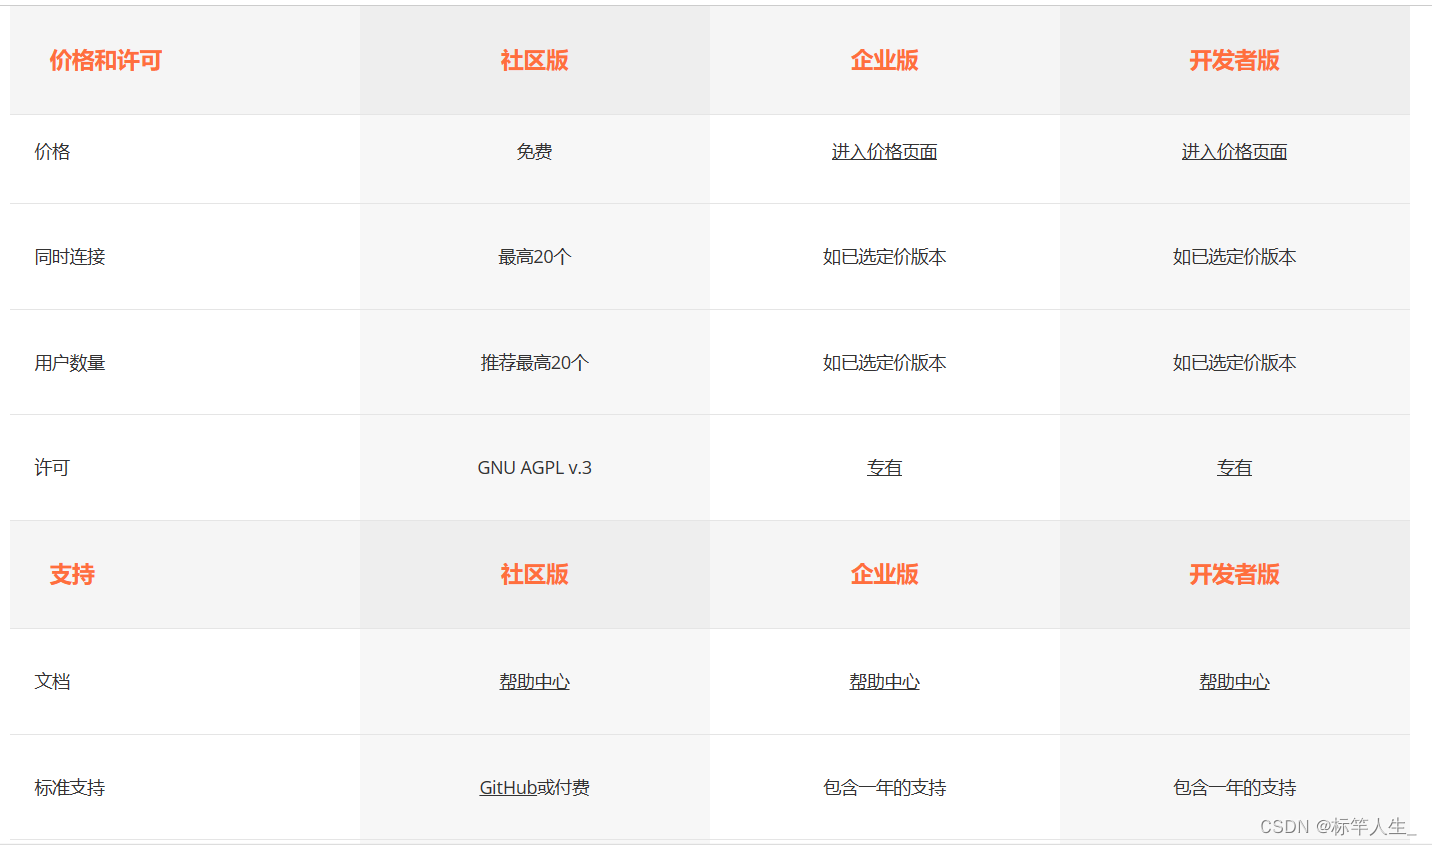1432x845 pixels.
Task: Open 进入价格页面 link in the 企业版 column
Action: [x=884, y=151]
